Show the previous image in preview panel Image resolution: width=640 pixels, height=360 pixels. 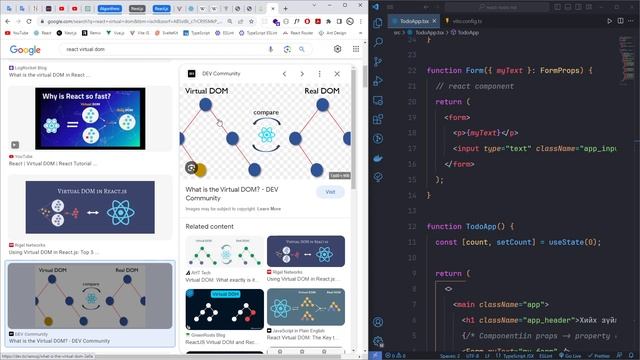[284, 74]
